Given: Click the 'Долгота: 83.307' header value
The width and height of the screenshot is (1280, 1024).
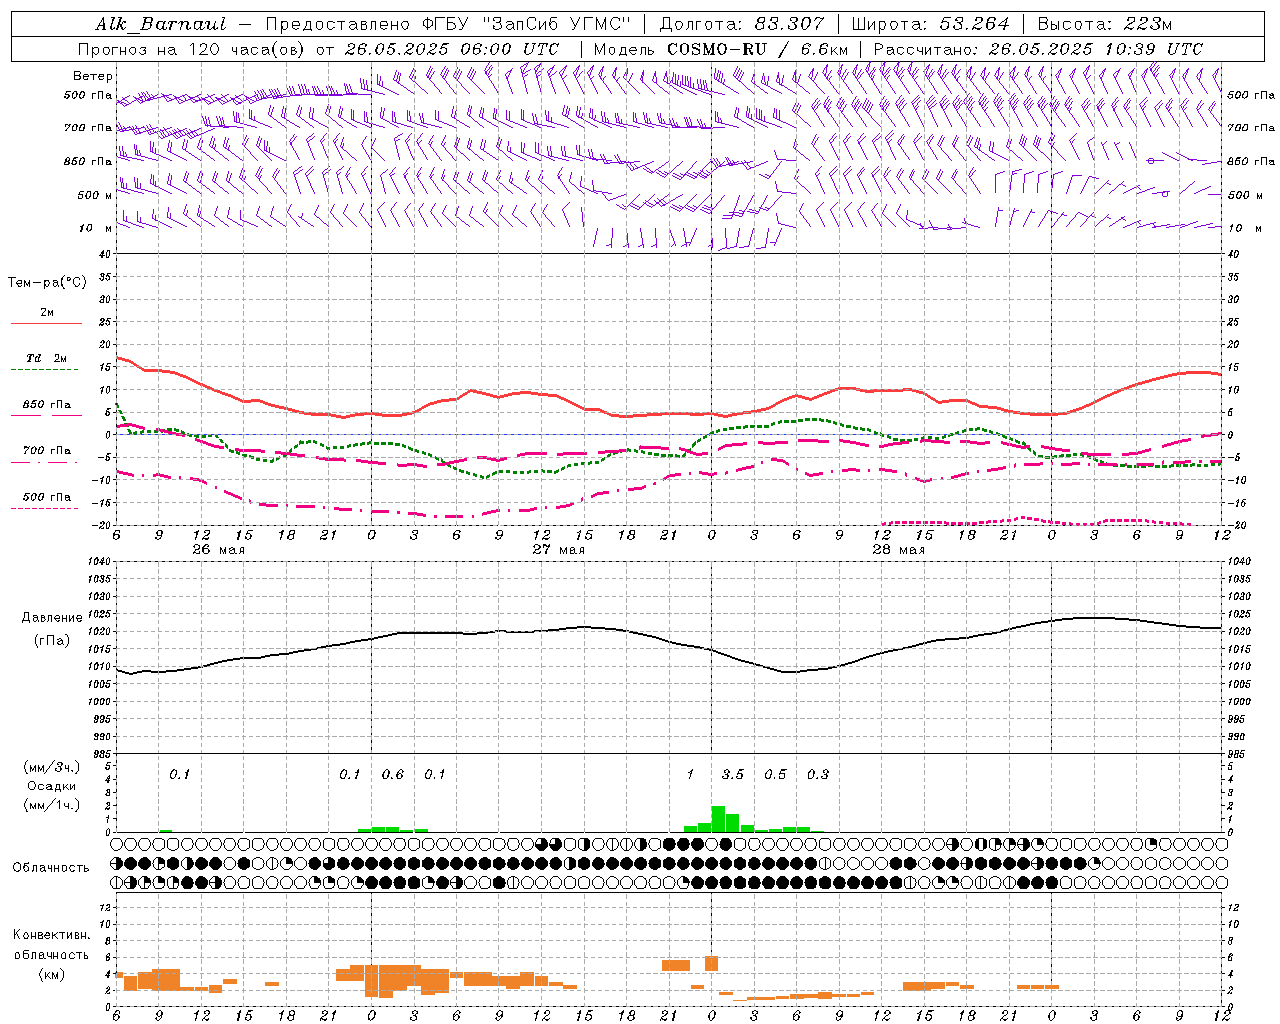Looking at the screenshot, I should click(x=742, y=24).
